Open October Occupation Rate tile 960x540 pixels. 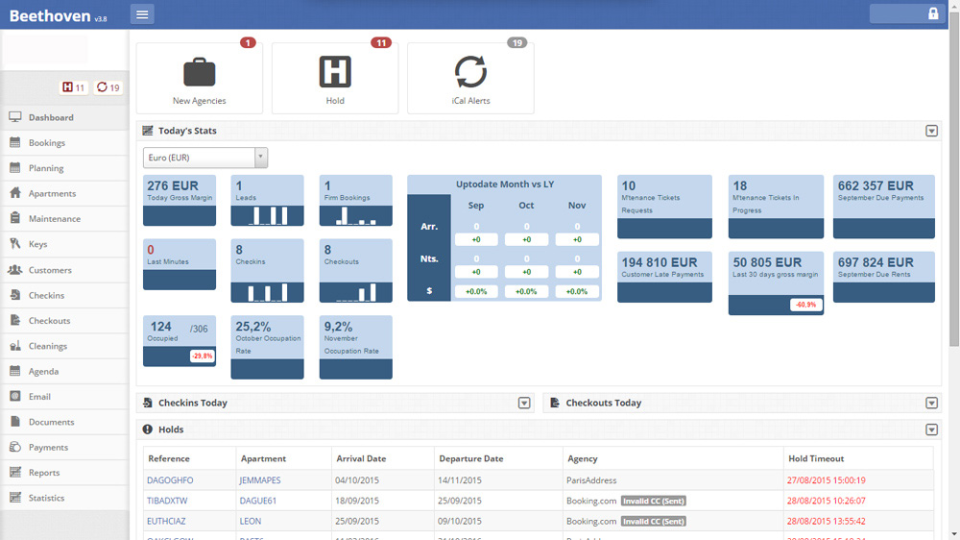[x=267, y=347]
